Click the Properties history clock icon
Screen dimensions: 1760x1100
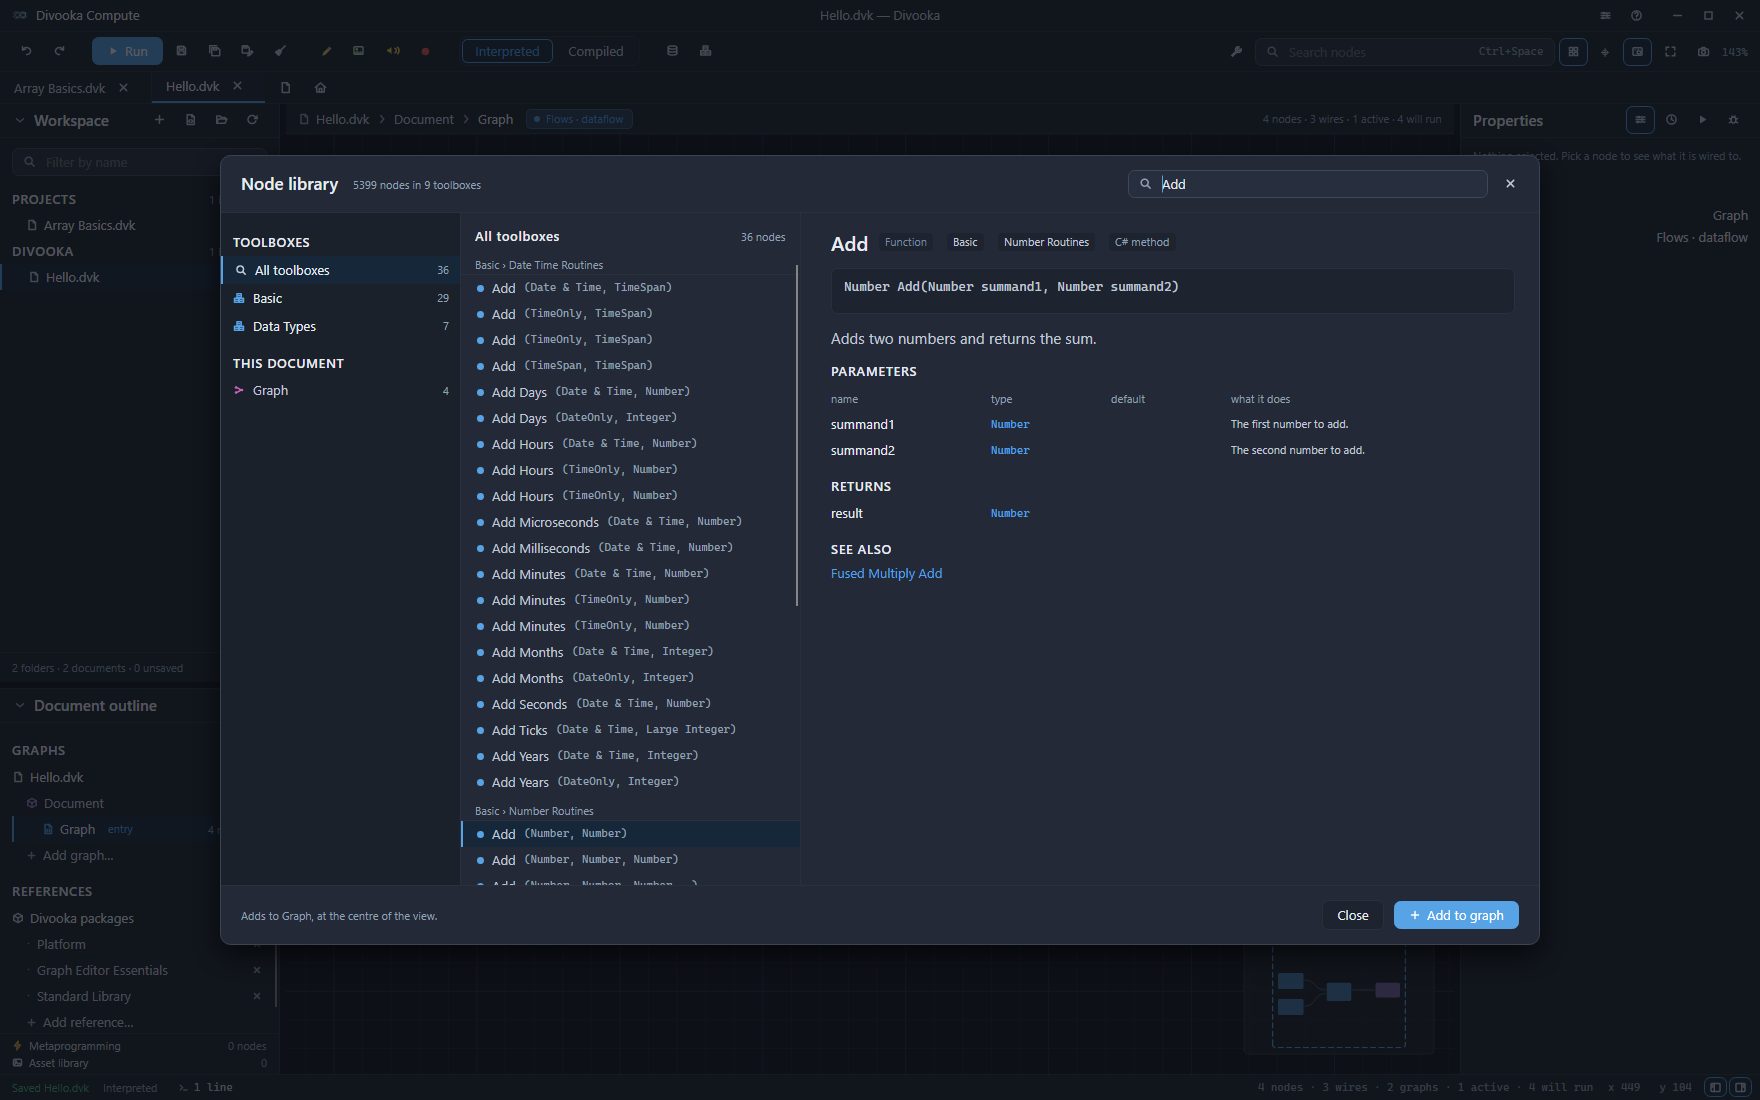point(1671,120)
